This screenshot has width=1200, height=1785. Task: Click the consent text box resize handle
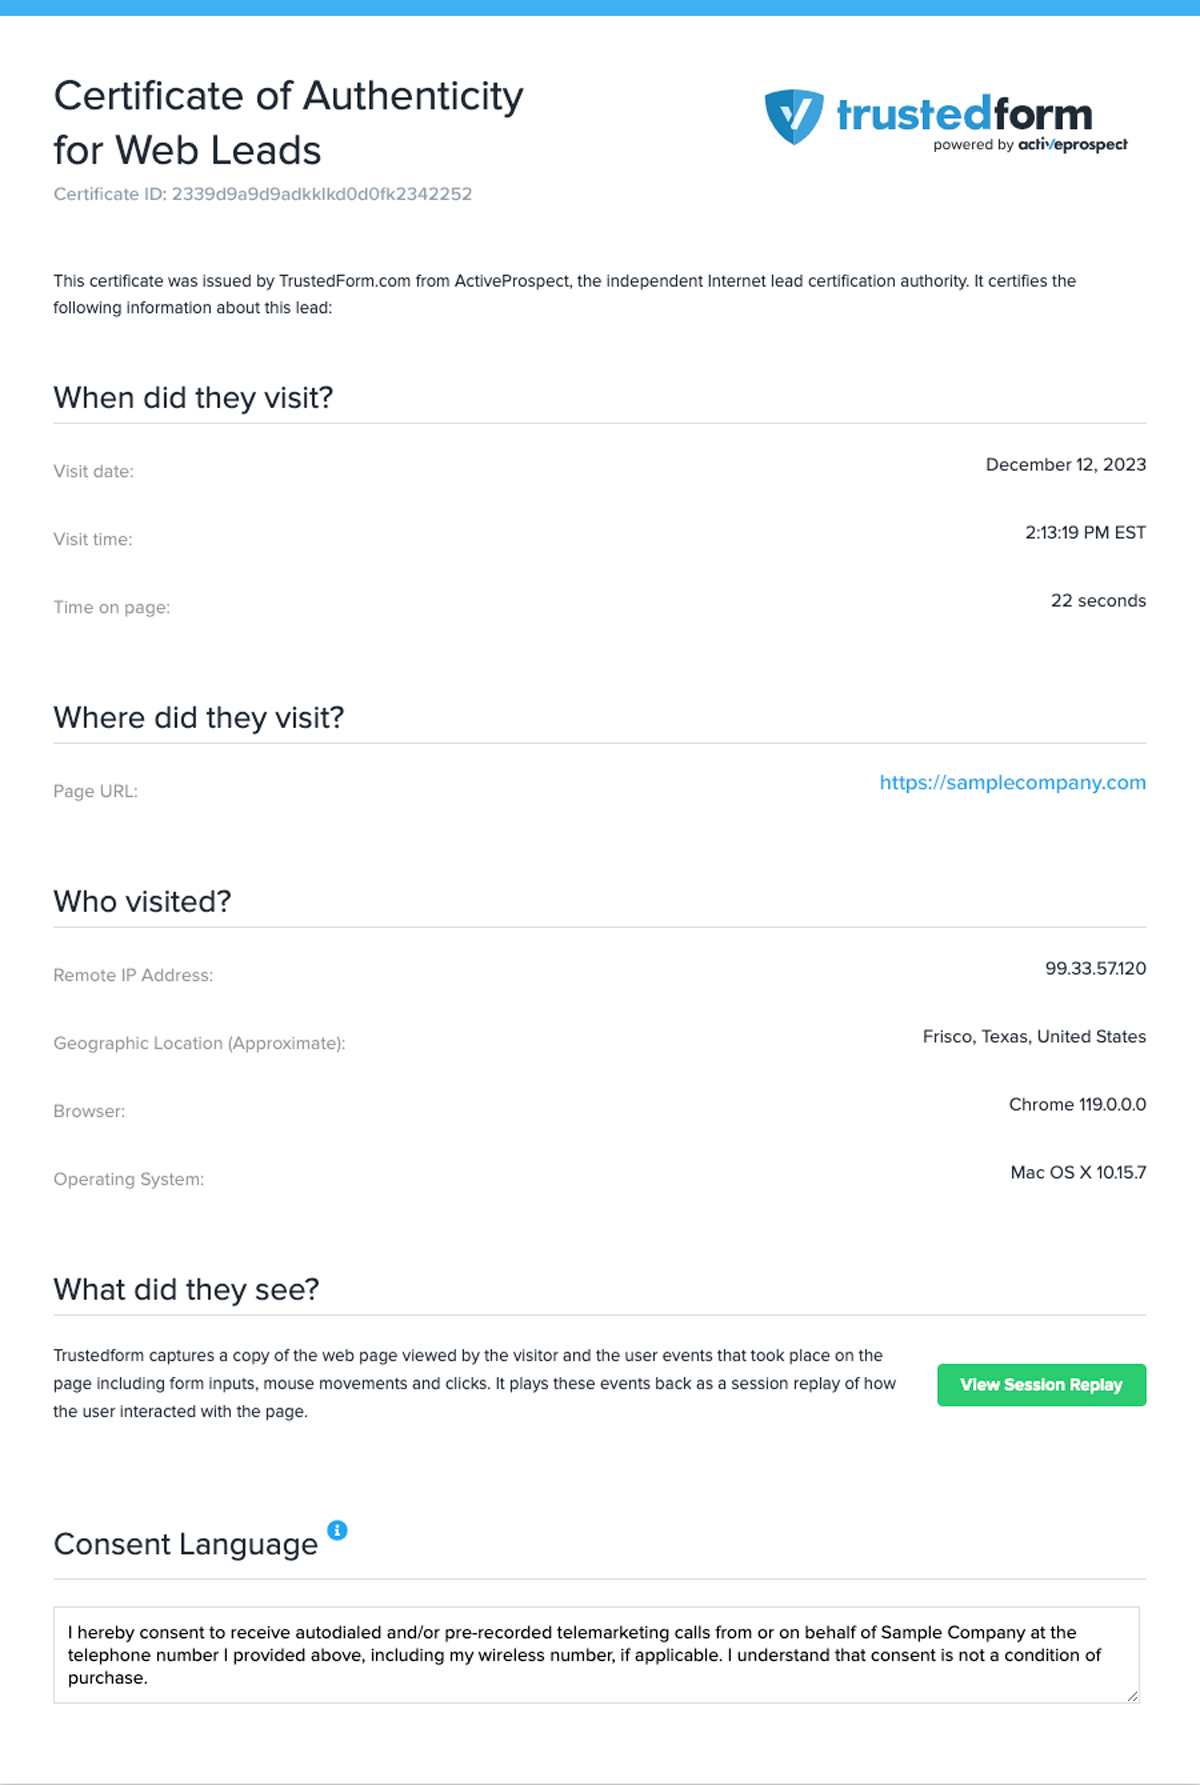(x=1132, y=1695)
